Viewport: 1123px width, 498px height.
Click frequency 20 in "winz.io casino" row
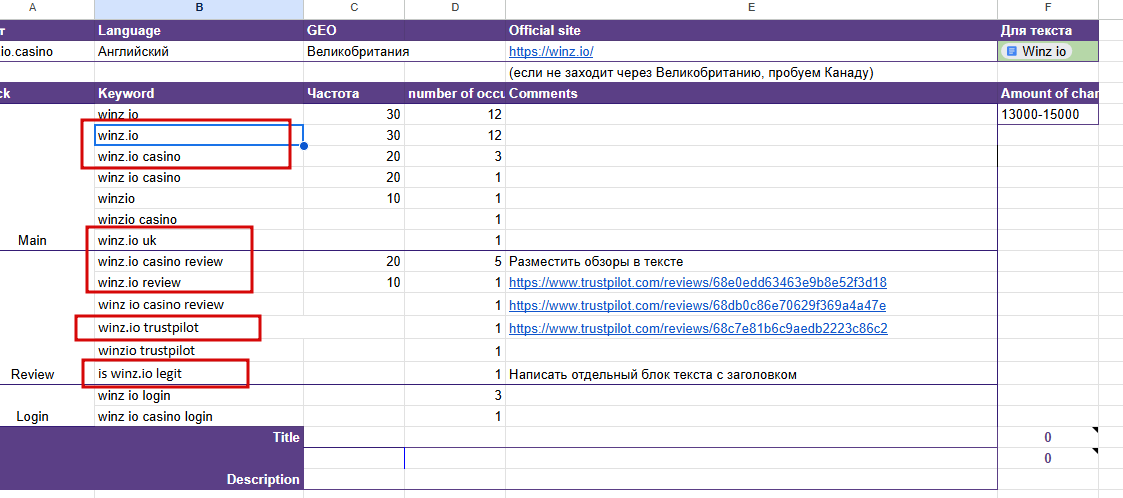[354, 156]
